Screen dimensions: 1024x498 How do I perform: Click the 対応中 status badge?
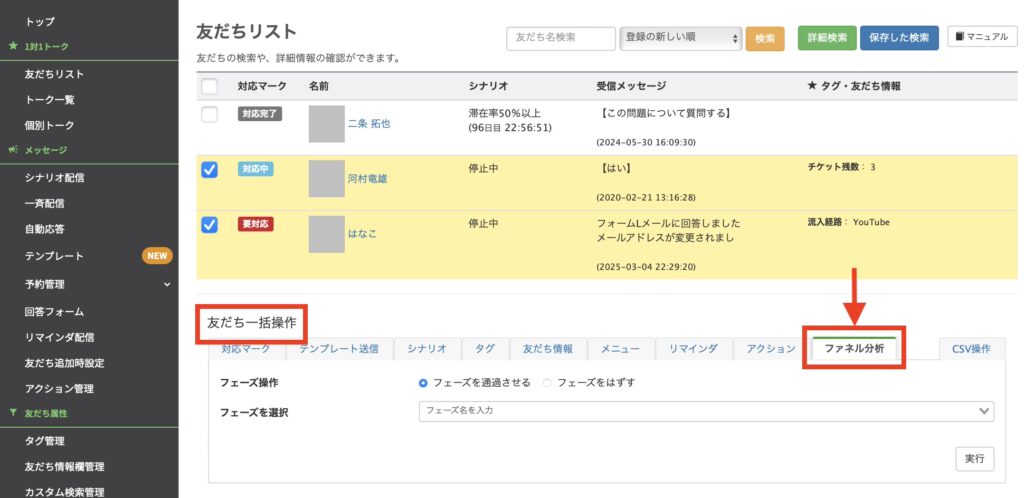click(257, 170)
